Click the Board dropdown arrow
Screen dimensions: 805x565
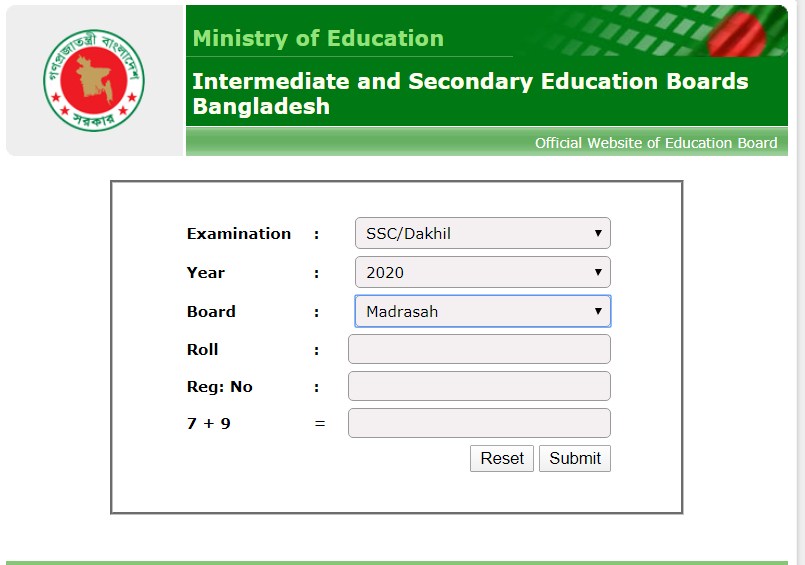tap(598, 311)
